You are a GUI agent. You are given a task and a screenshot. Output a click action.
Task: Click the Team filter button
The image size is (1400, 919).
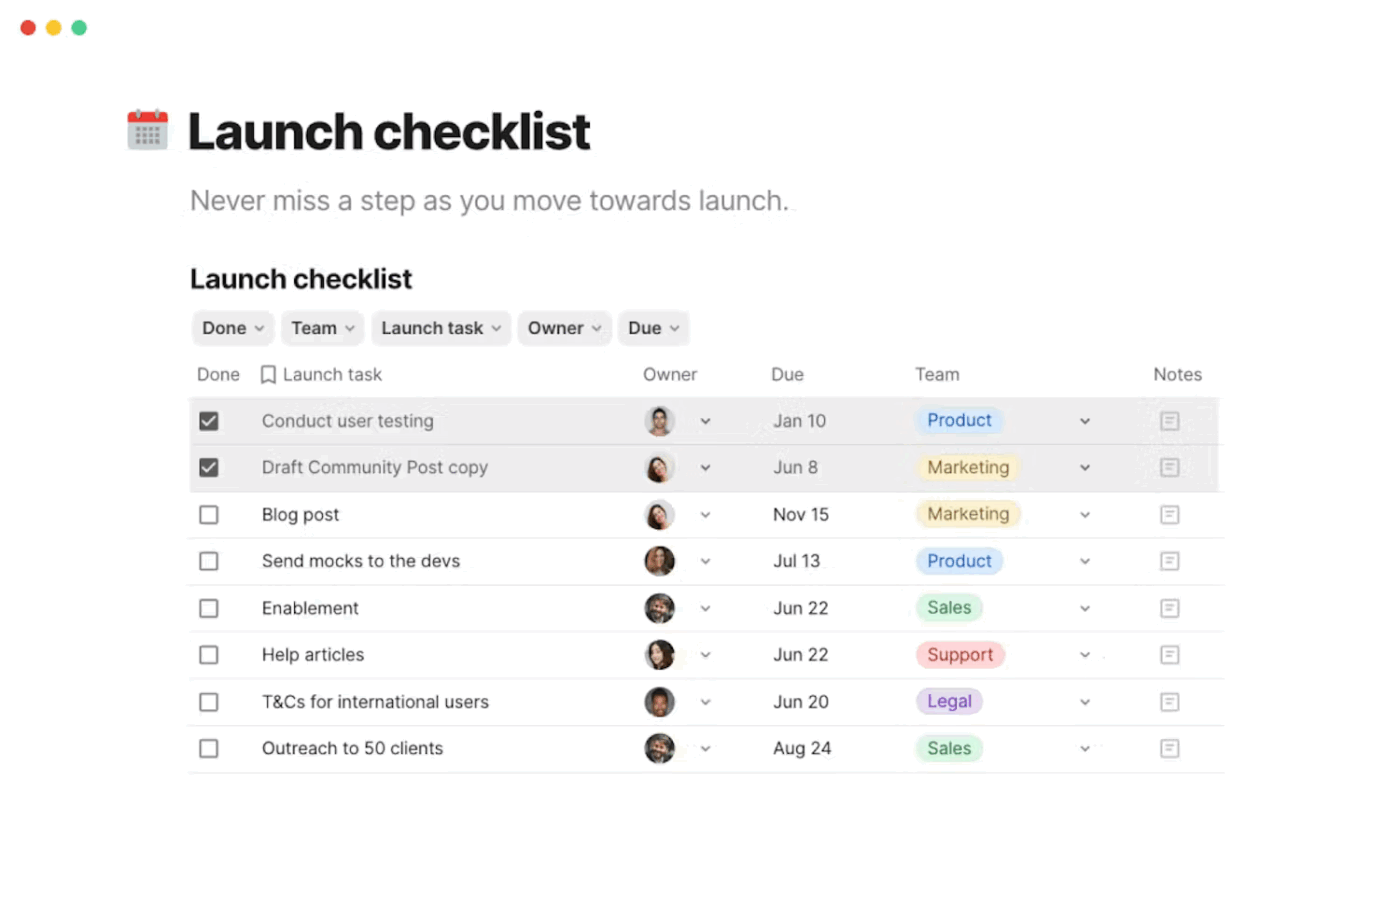322,328
